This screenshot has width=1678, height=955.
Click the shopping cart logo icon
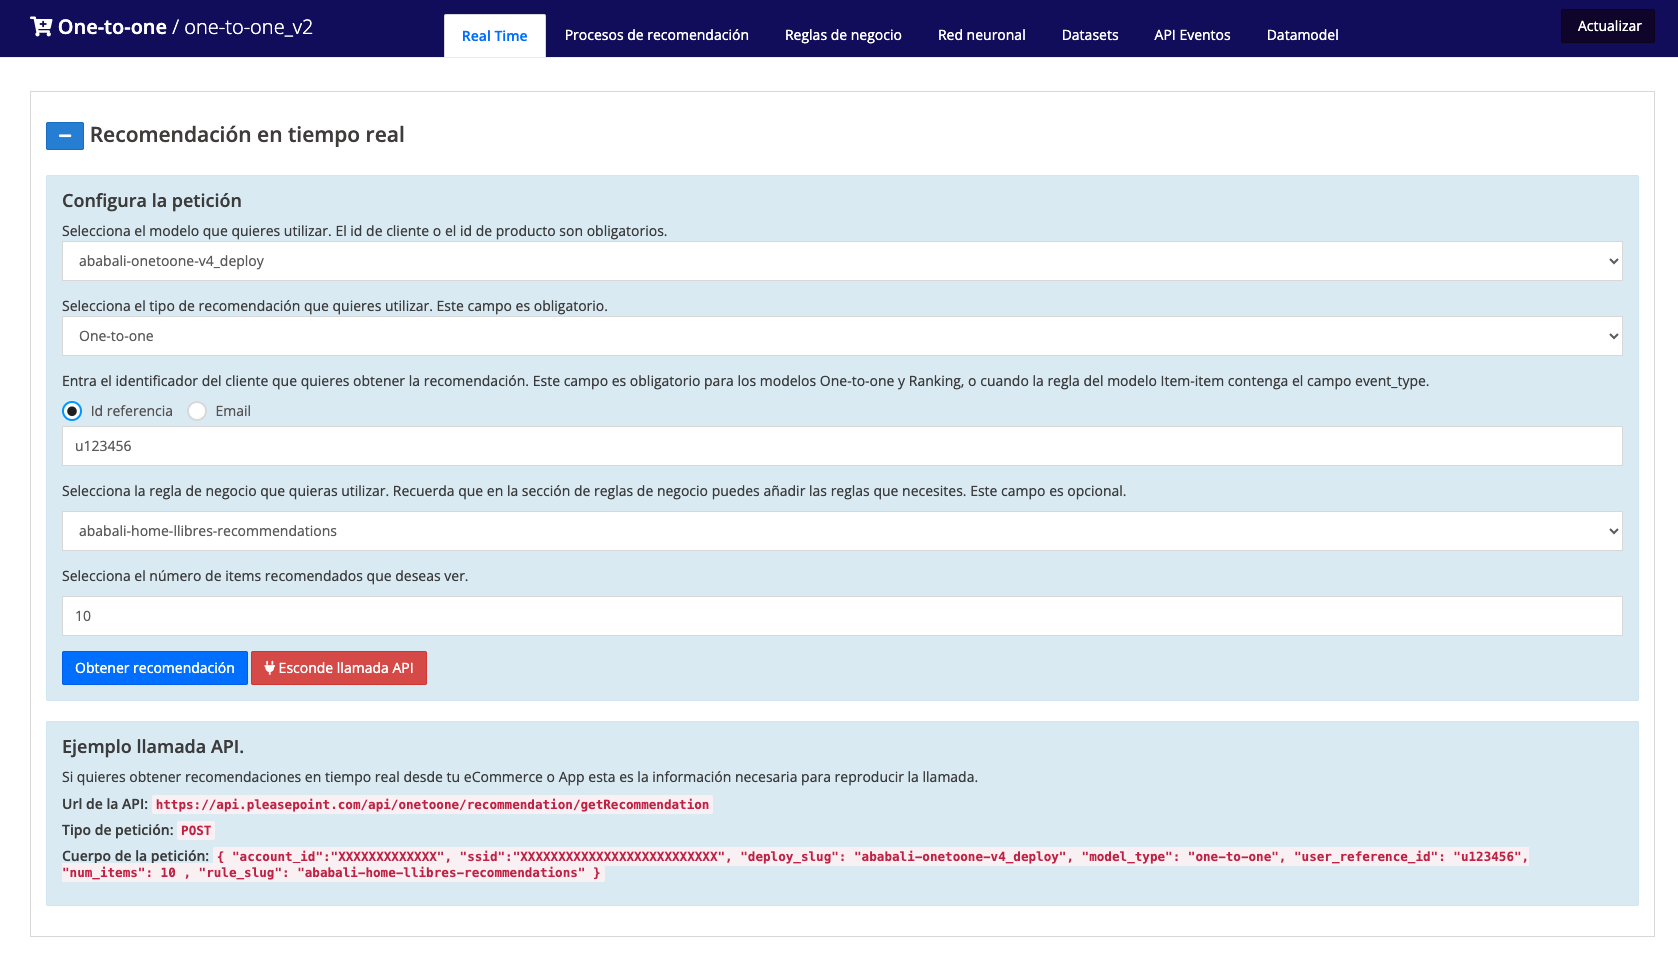(41, 27)
